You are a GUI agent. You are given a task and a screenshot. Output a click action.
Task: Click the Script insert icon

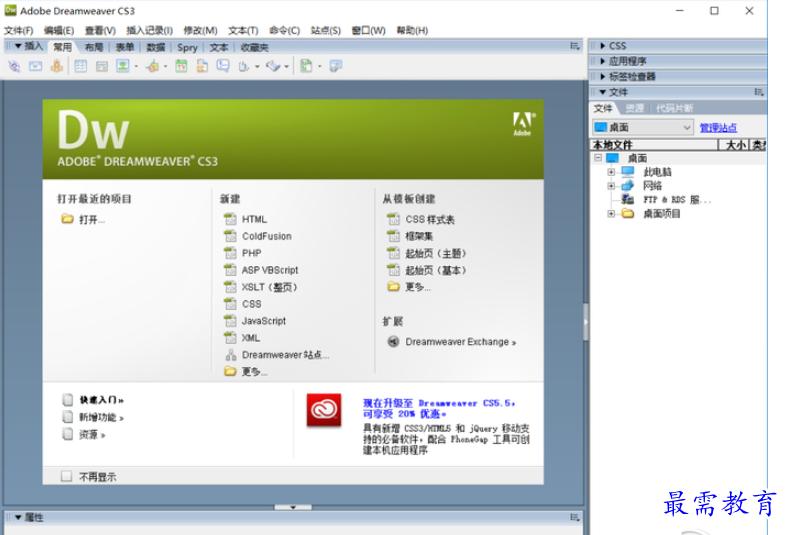tap(273, 66)
